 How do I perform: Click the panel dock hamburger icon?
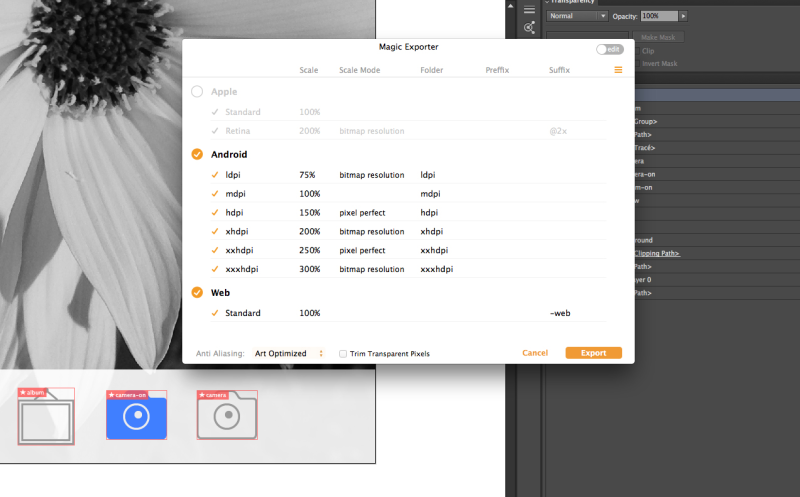coord(529,10)
